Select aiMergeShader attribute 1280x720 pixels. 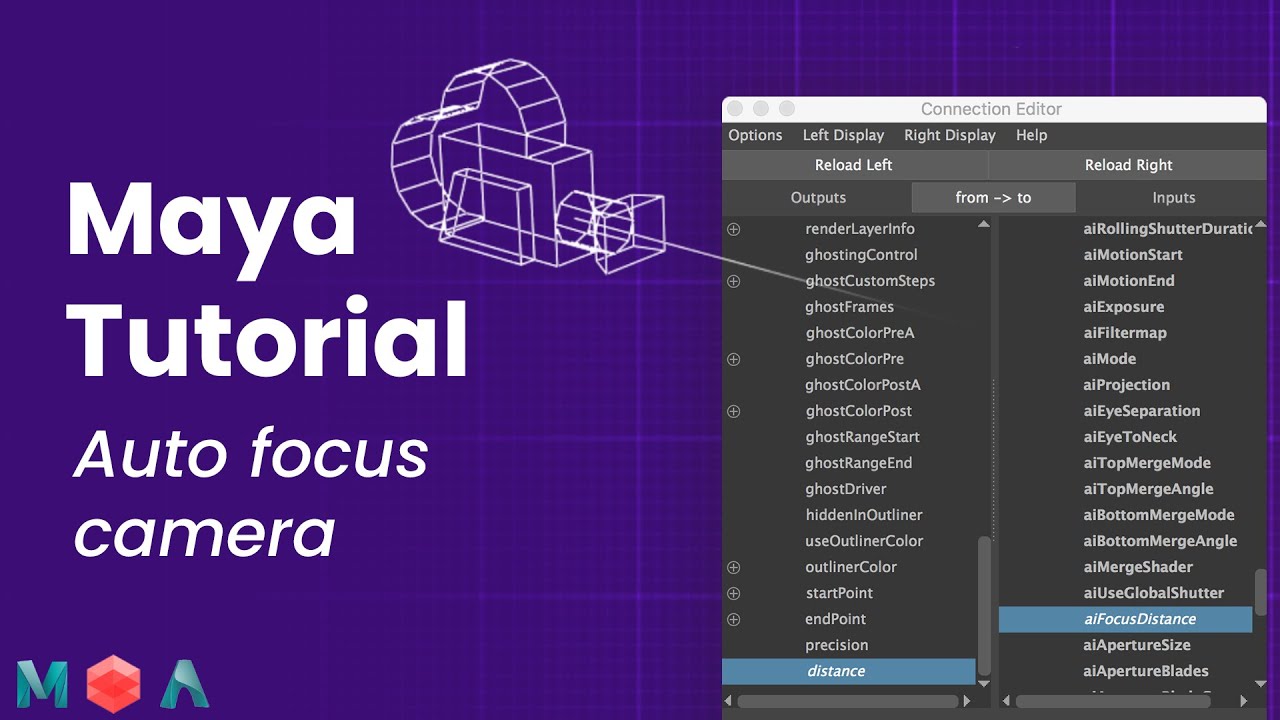[x=1138, y=567]
